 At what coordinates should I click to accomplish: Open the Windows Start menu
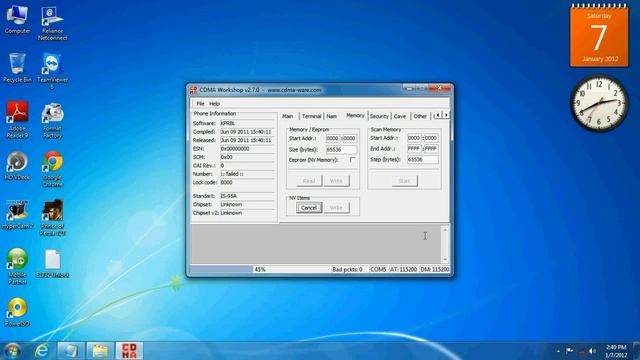(12, 351)
